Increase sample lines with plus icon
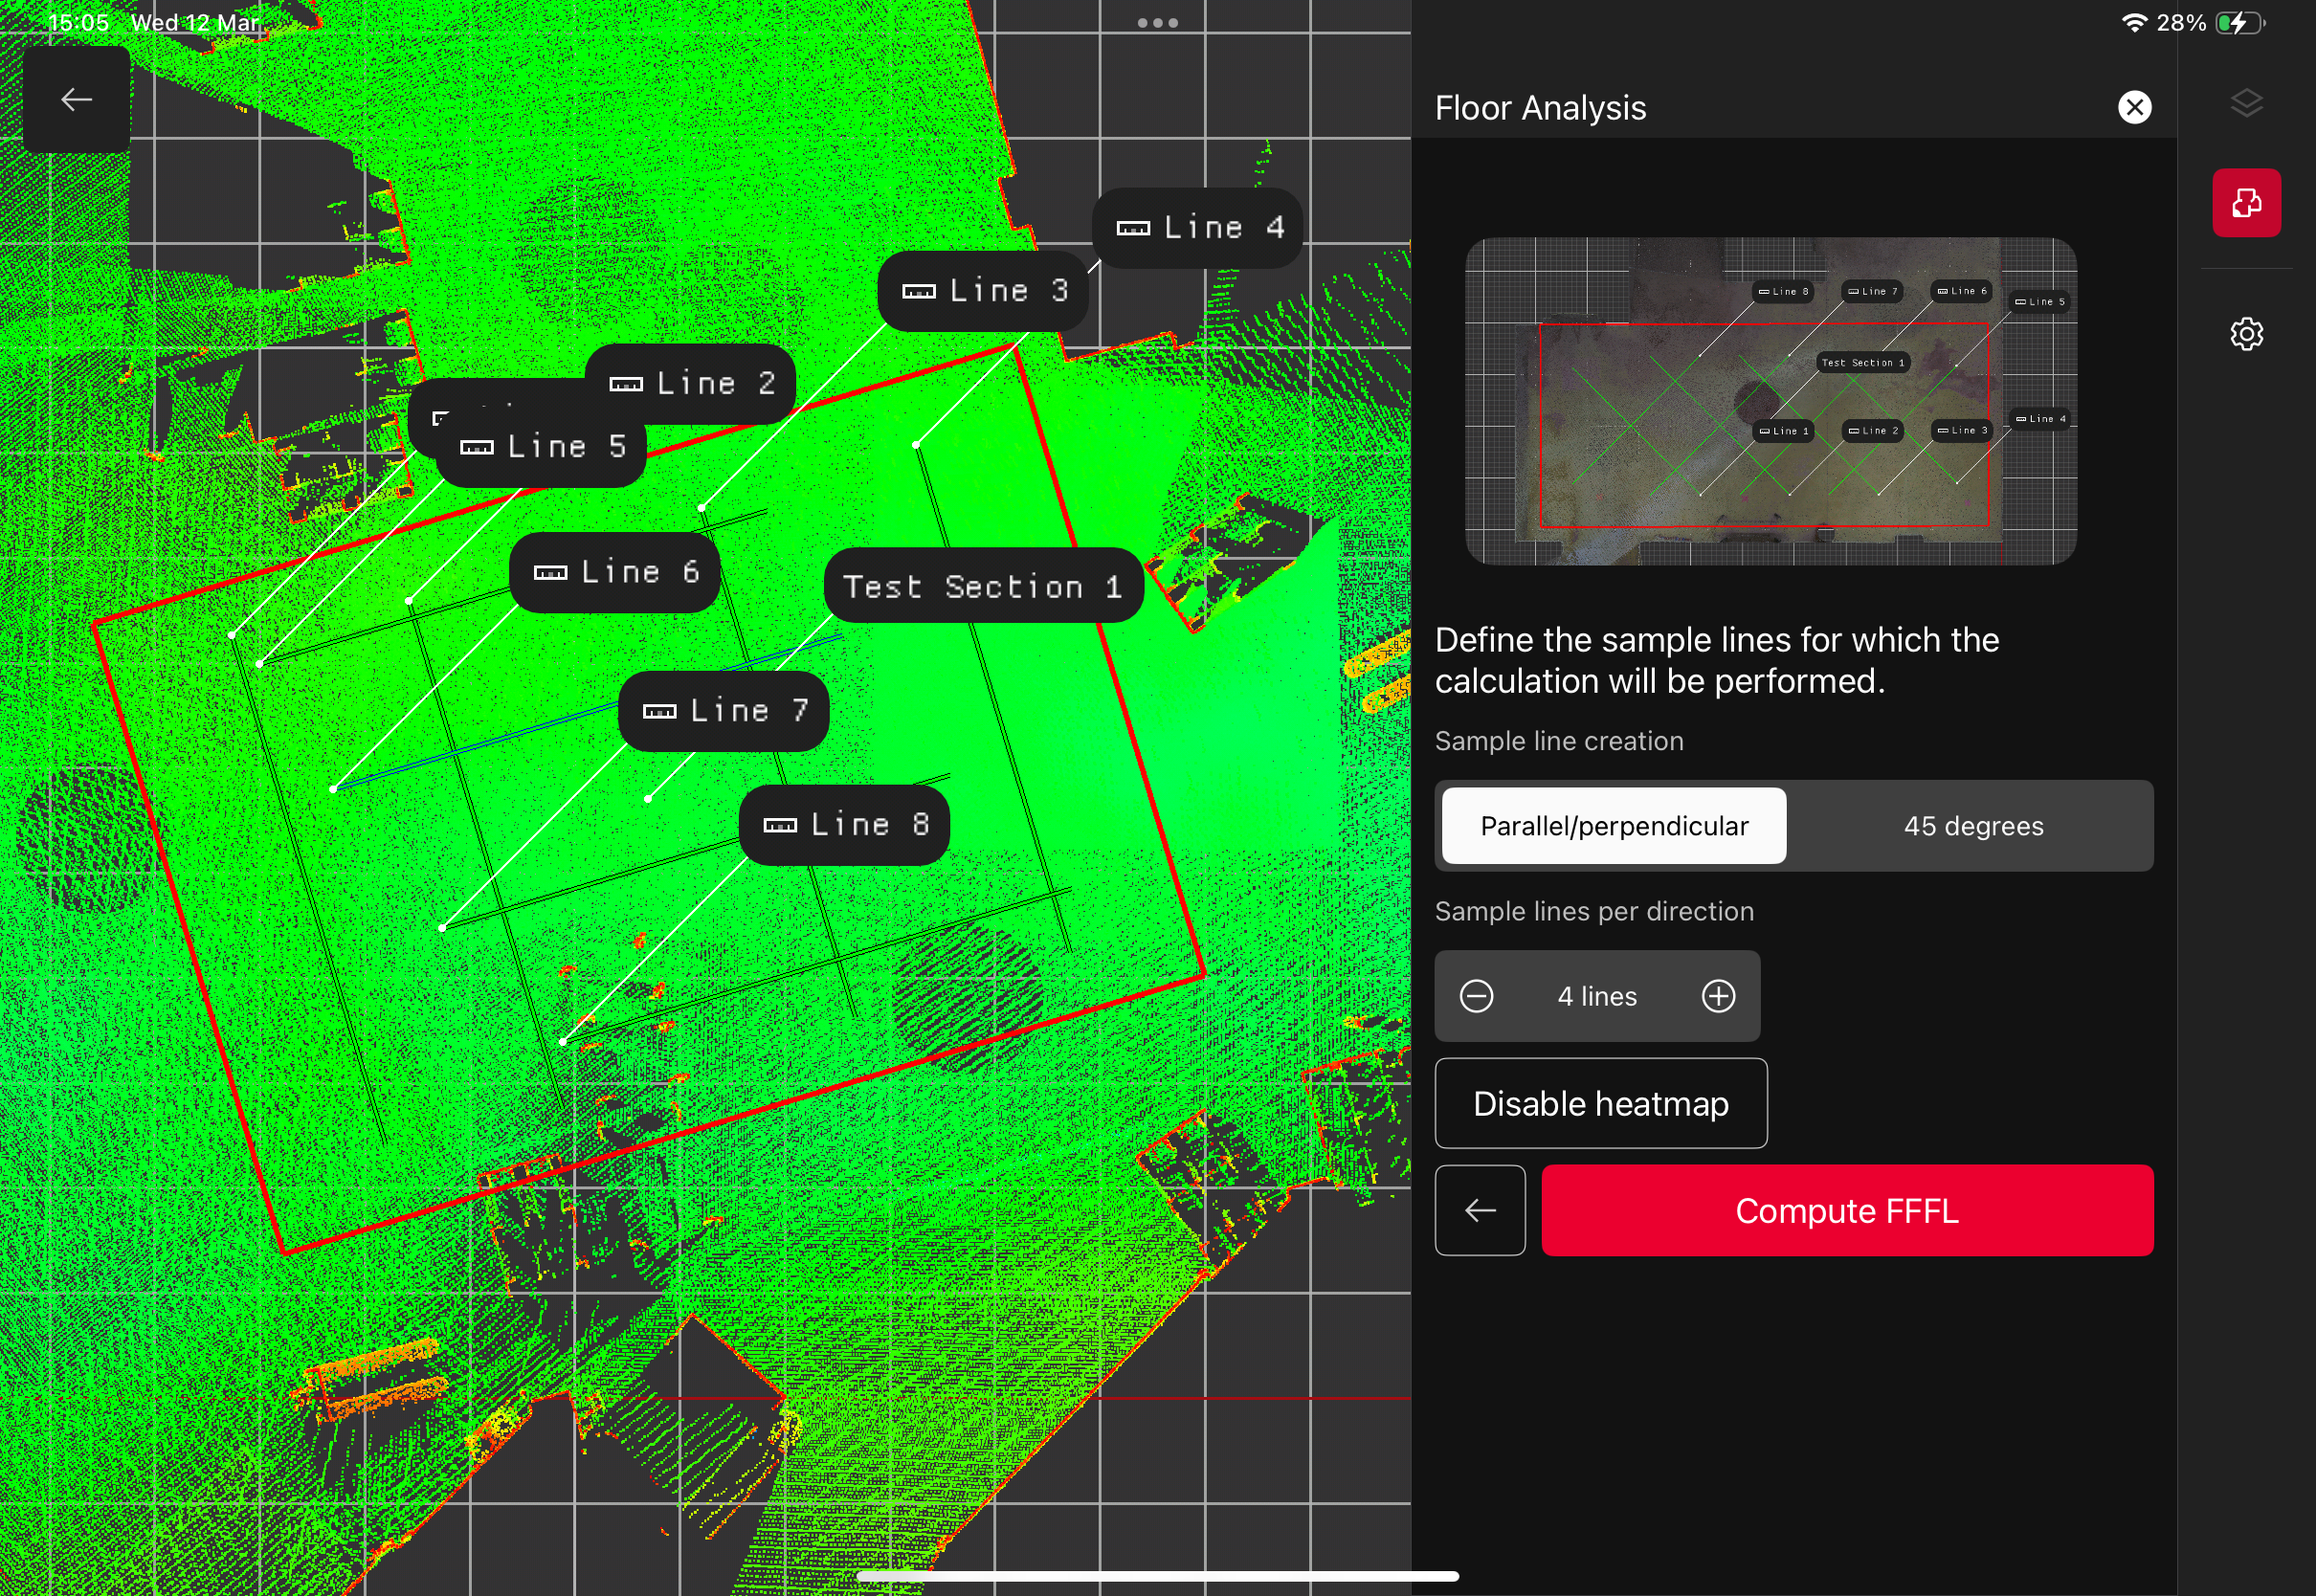 pos(1718,996)
